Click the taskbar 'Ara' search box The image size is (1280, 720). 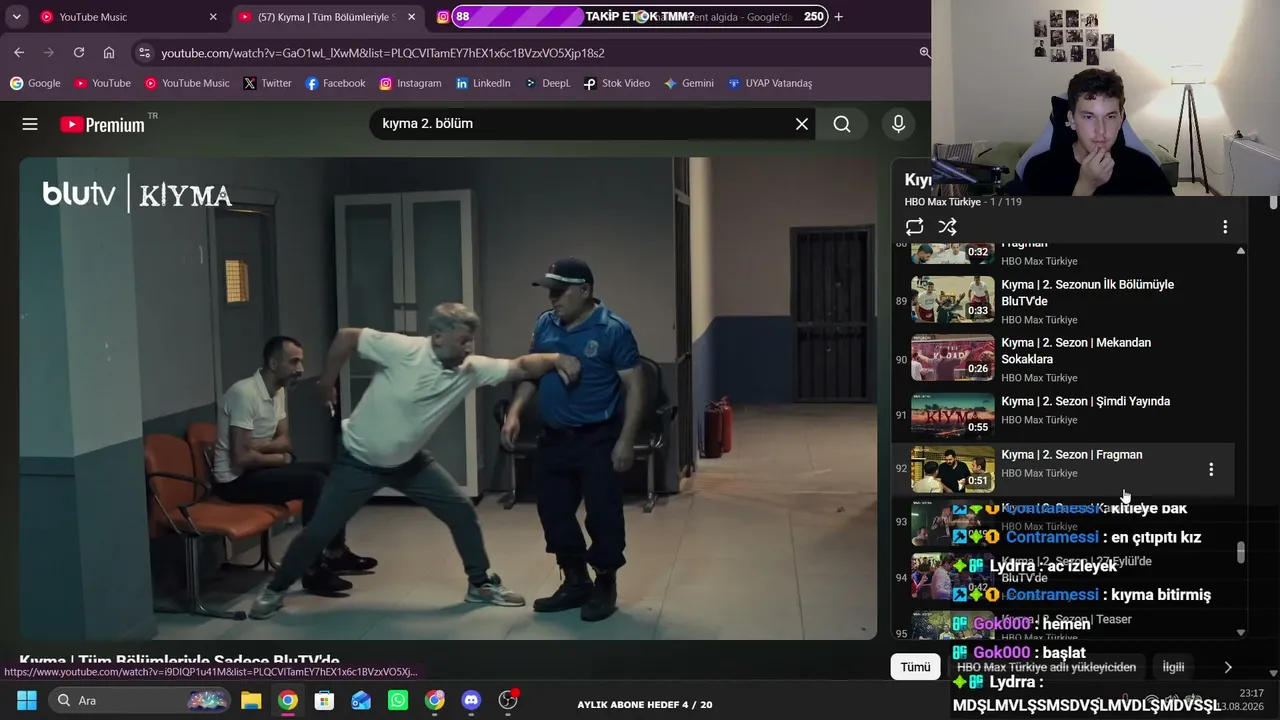pyautogui.click(x=141, y=700)
